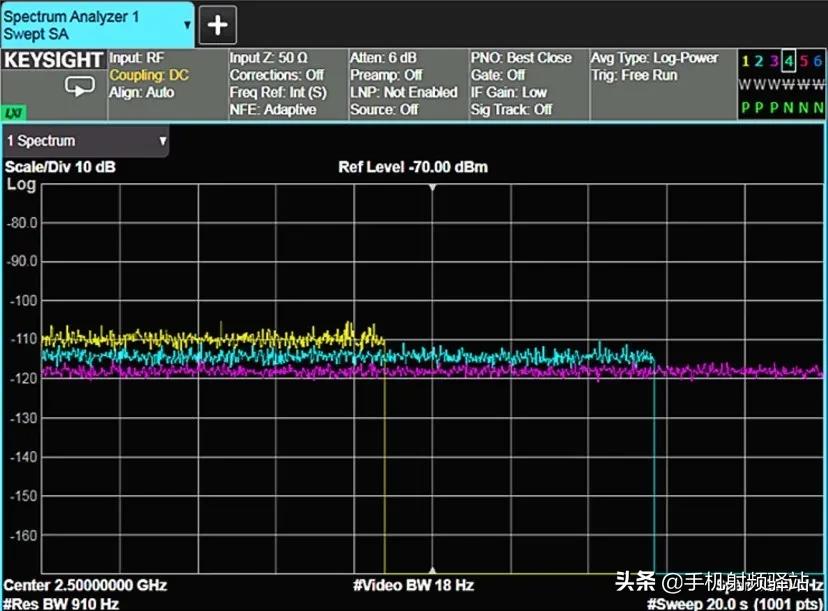The image size is (828, 611).
Task: Click the Ref Level -70.00 dBm label
Action: click(x=412, y=167)
